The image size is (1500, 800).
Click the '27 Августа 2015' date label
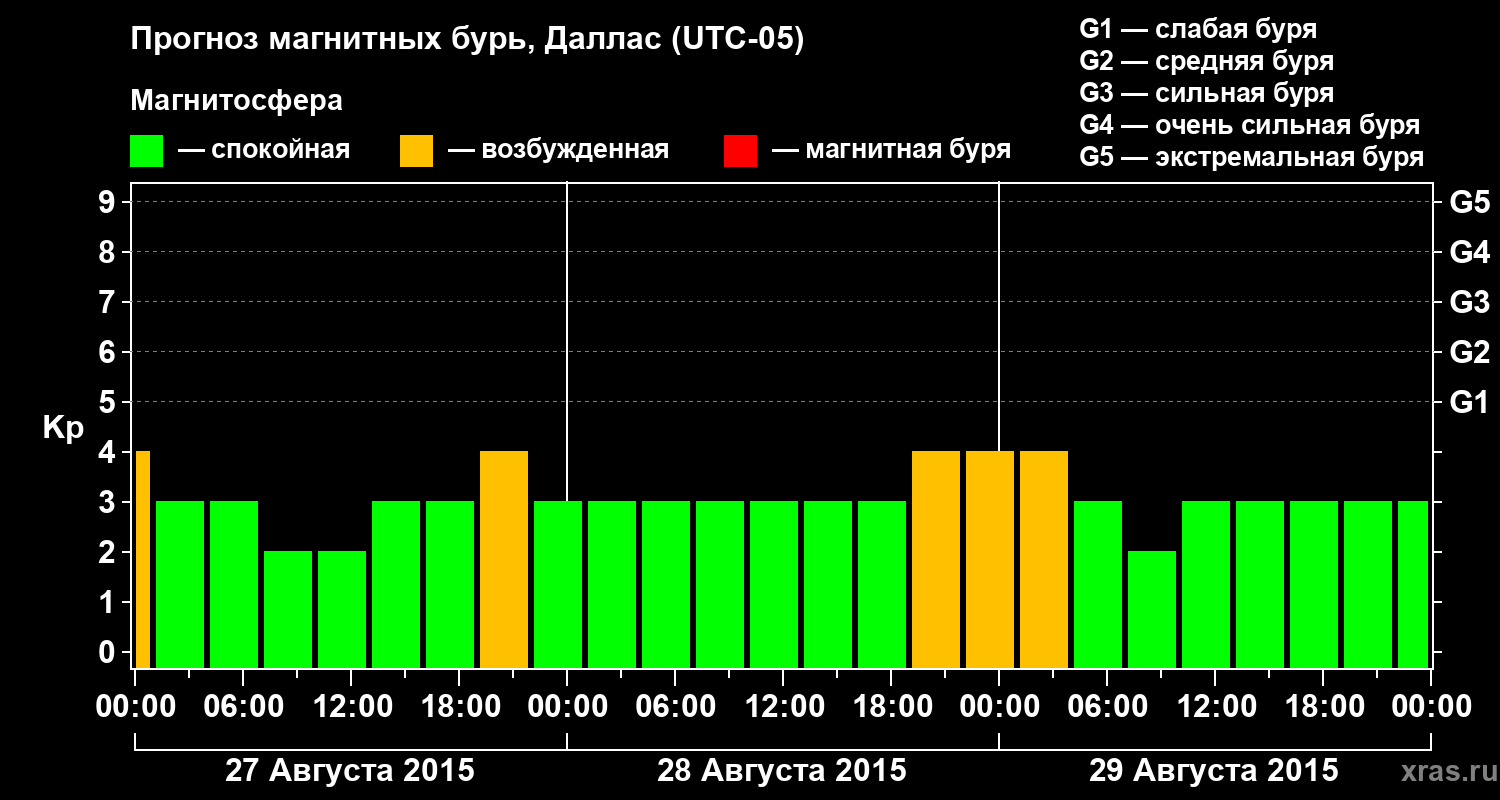[x=350, y=771]
